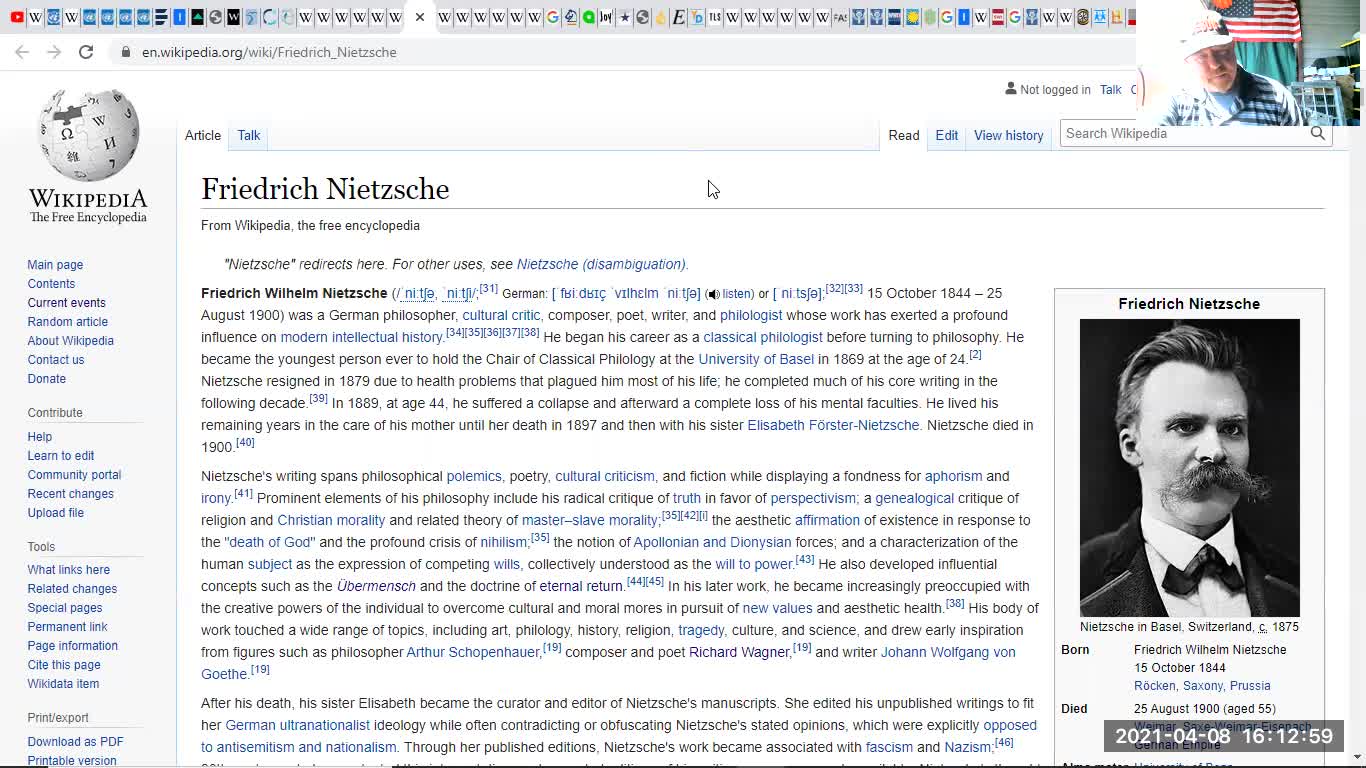Click the speaker icon beside listen
The width and height of the screenshot is (1366, 768).
pos(712,294)
